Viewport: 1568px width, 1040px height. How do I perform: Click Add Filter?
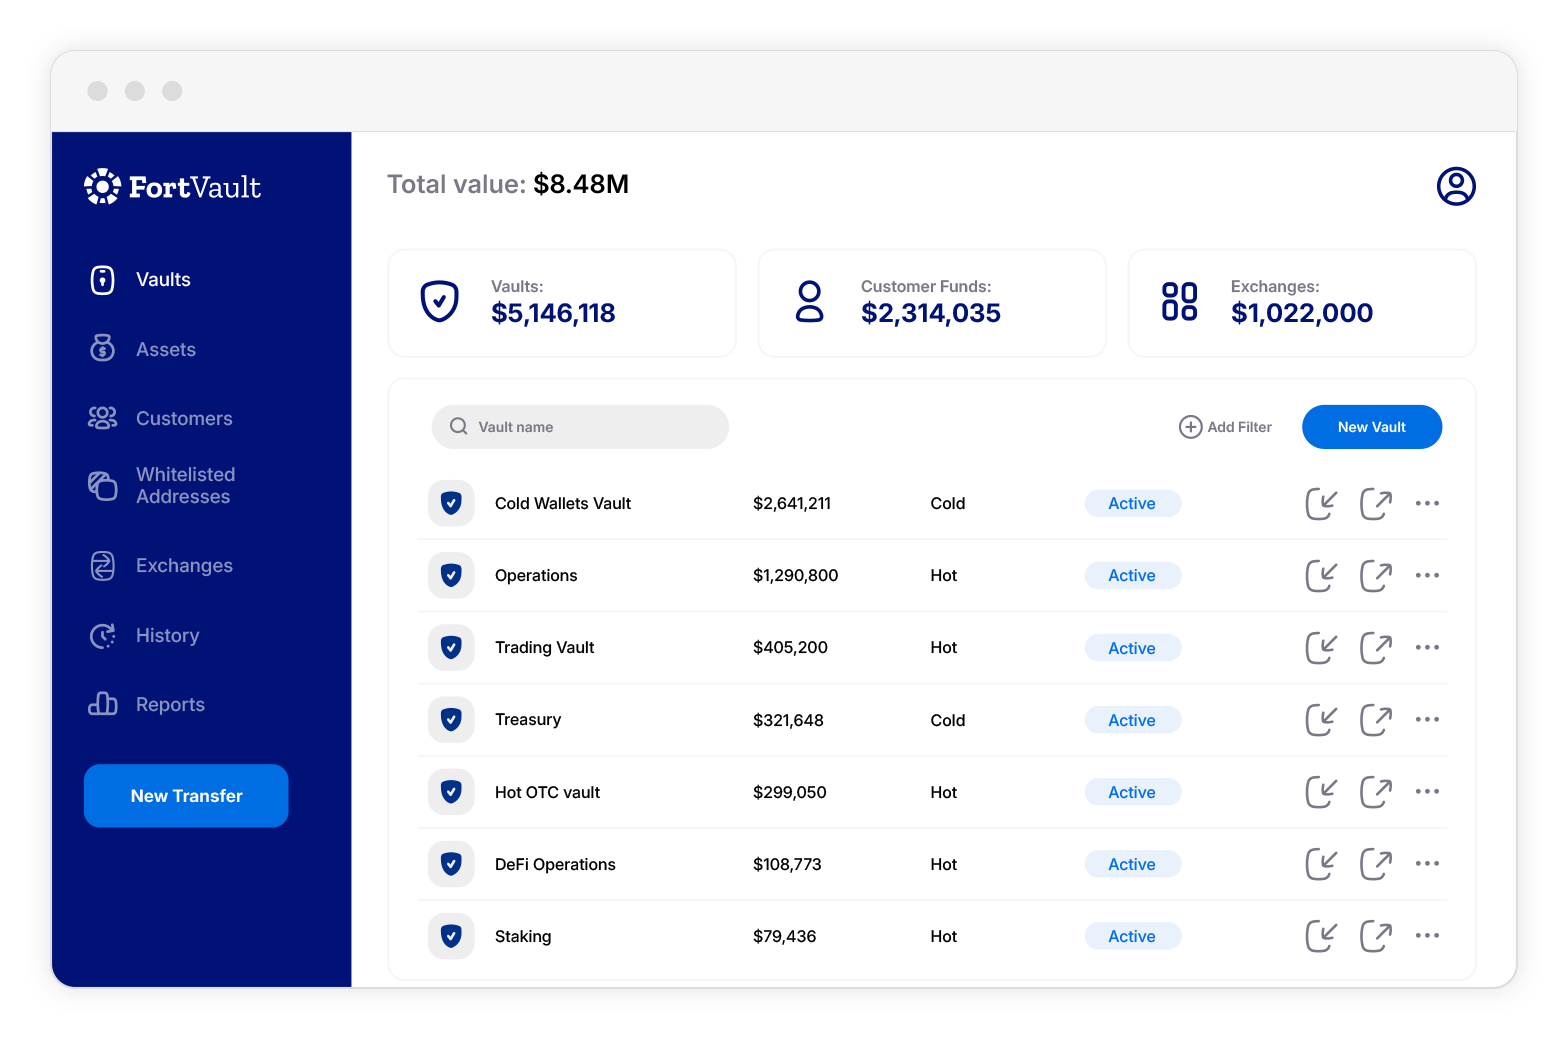point(1225,427)
